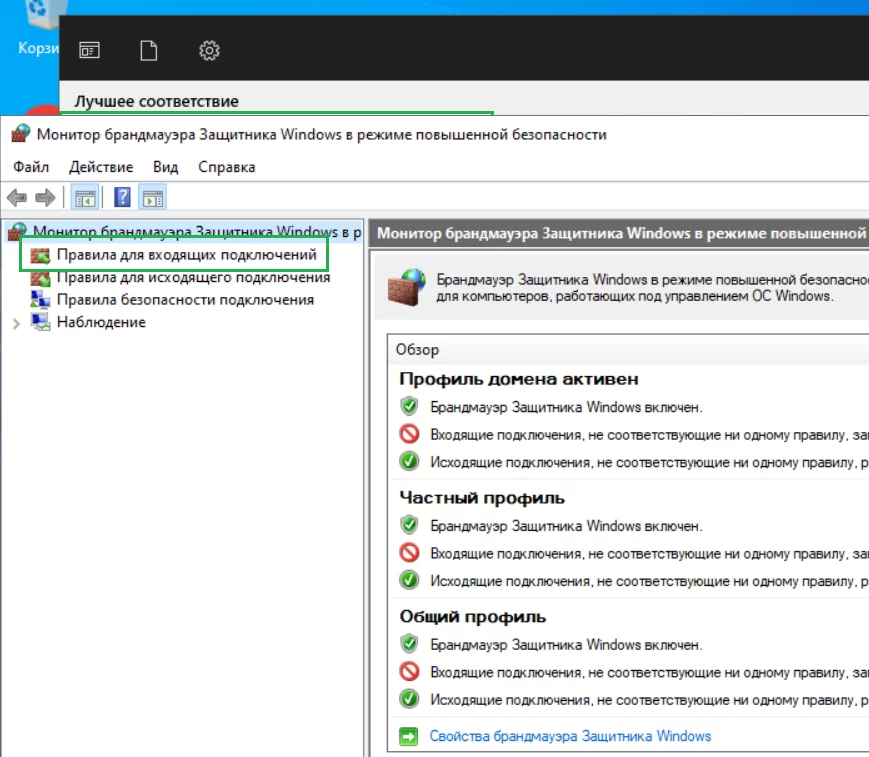
Task: Click the Обзор section header
Action: (x=417, y=350)
